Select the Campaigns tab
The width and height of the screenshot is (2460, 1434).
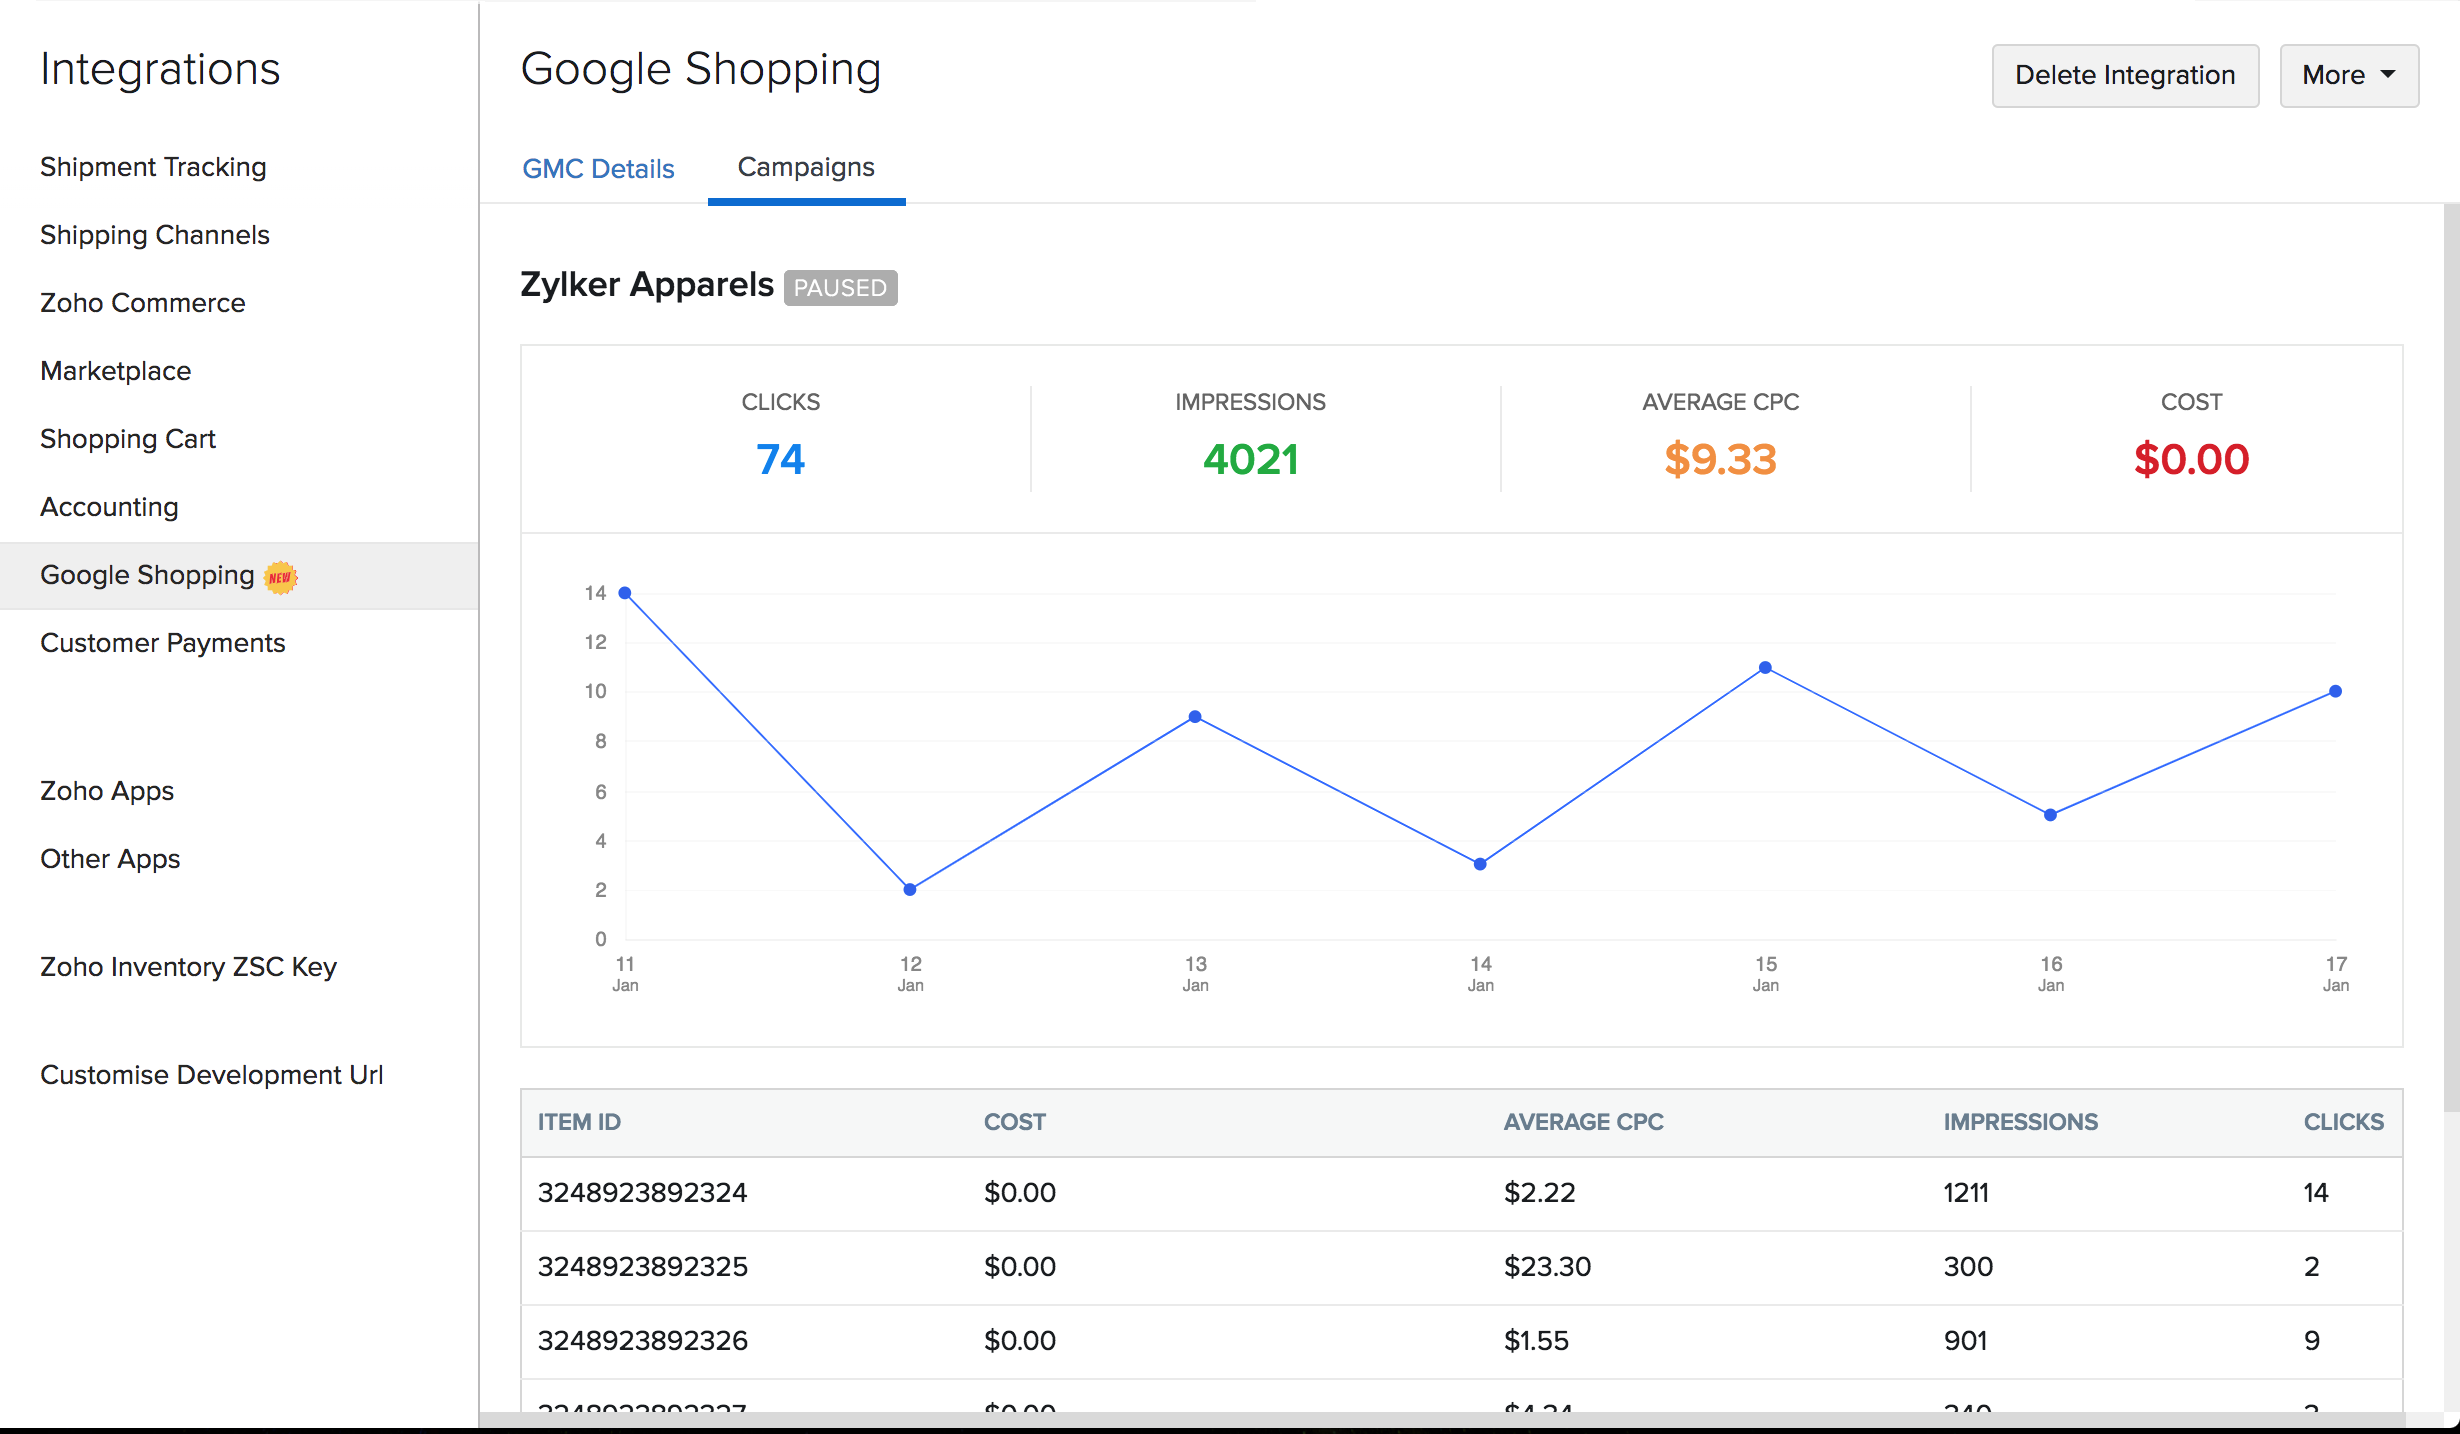pyautogui.click(x=806, y=167)
